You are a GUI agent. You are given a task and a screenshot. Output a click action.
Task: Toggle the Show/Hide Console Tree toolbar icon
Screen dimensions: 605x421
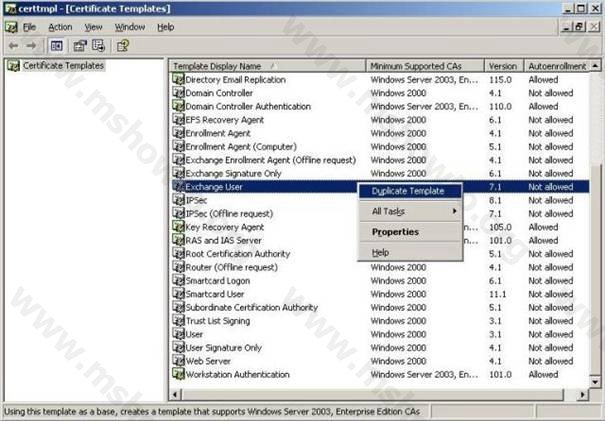pos(57,46)
